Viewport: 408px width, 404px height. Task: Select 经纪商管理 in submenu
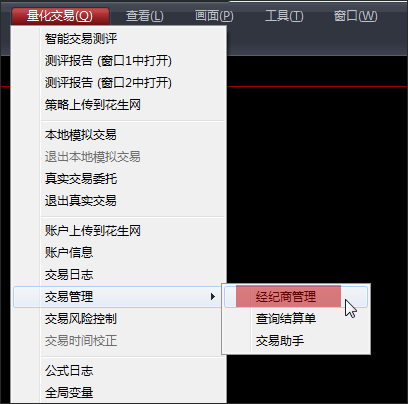296,297
